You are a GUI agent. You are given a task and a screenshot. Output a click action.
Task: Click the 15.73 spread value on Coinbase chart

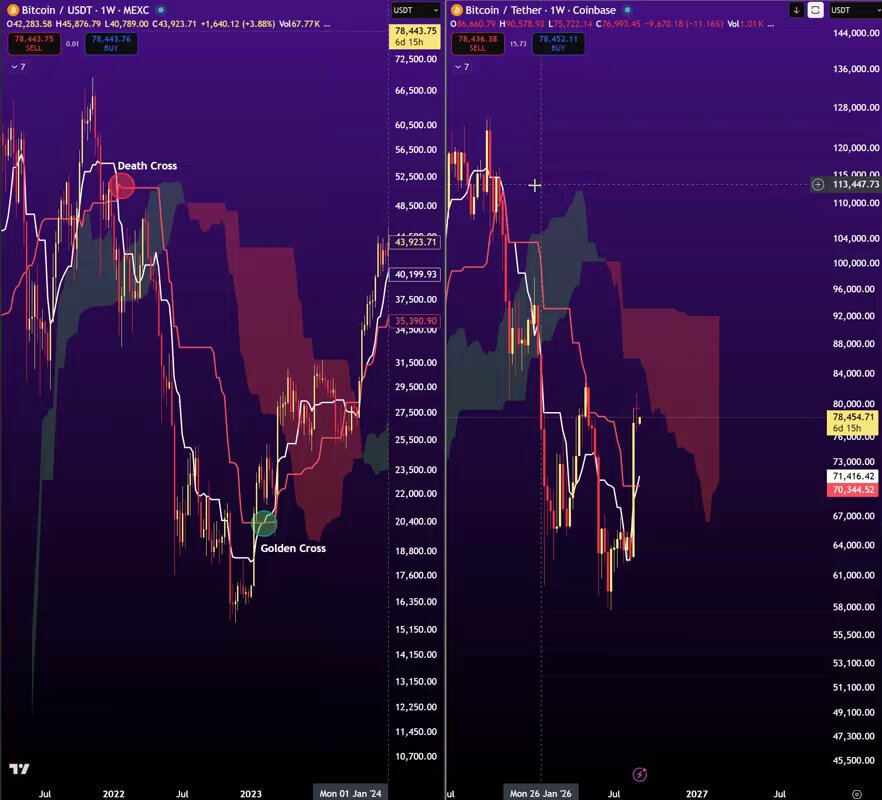tap(518, 44)
